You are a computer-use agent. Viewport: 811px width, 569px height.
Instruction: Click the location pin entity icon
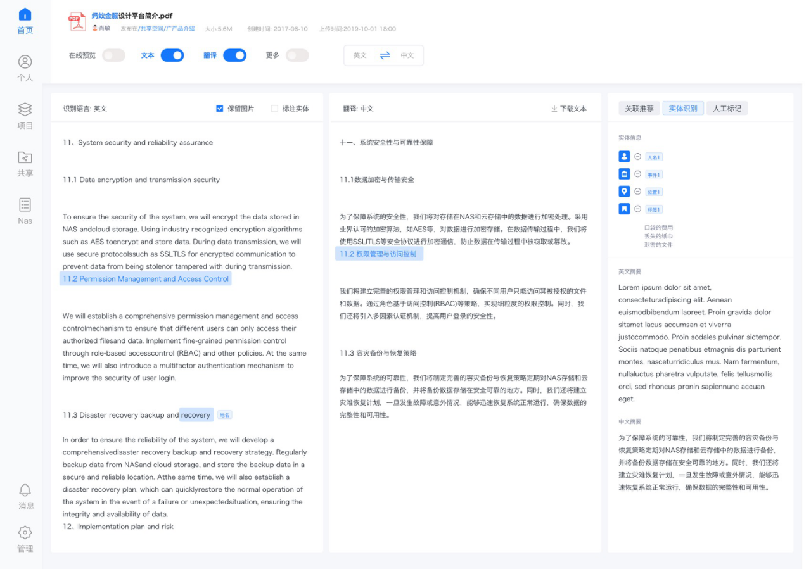624,191
